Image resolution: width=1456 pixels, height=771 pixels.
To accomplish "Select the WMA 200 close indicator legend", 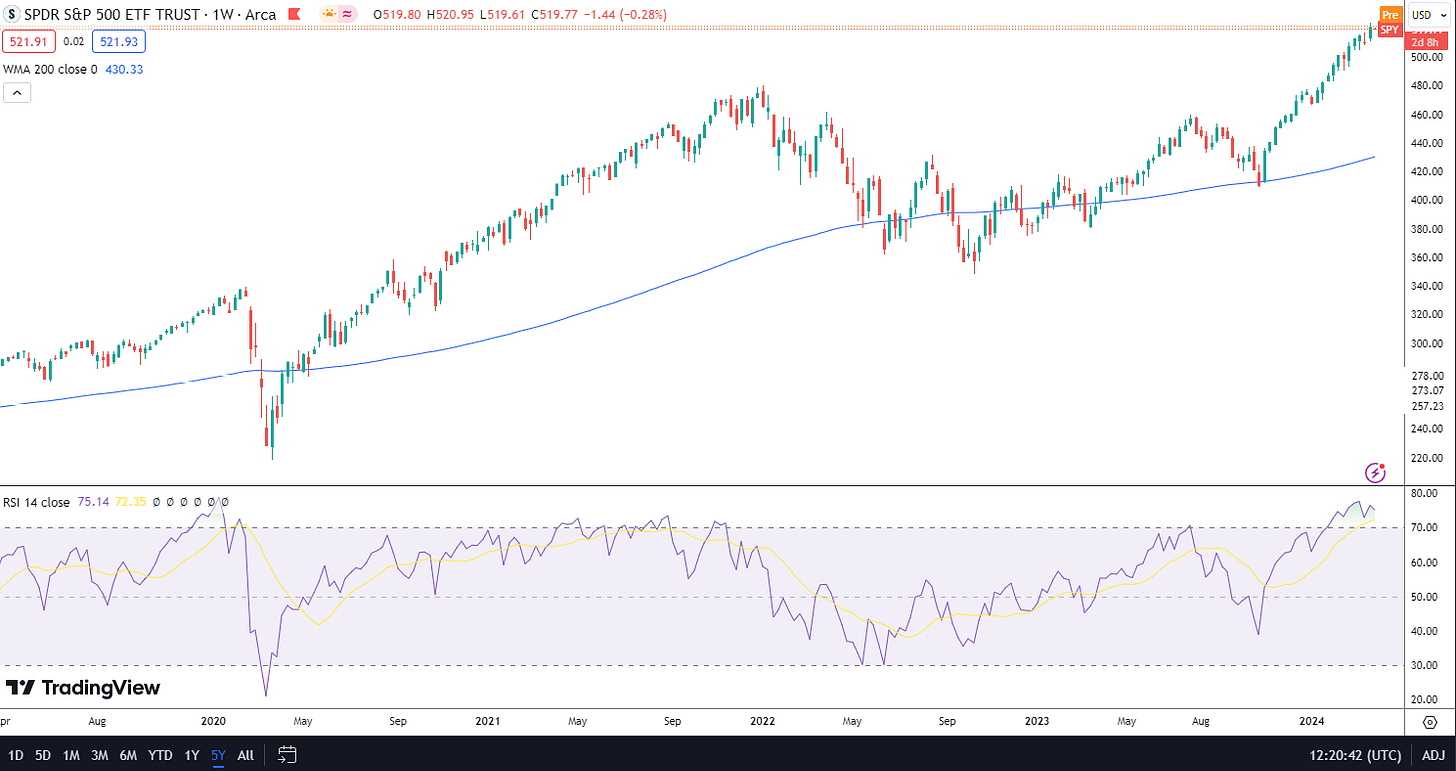I will coord(50,69).
